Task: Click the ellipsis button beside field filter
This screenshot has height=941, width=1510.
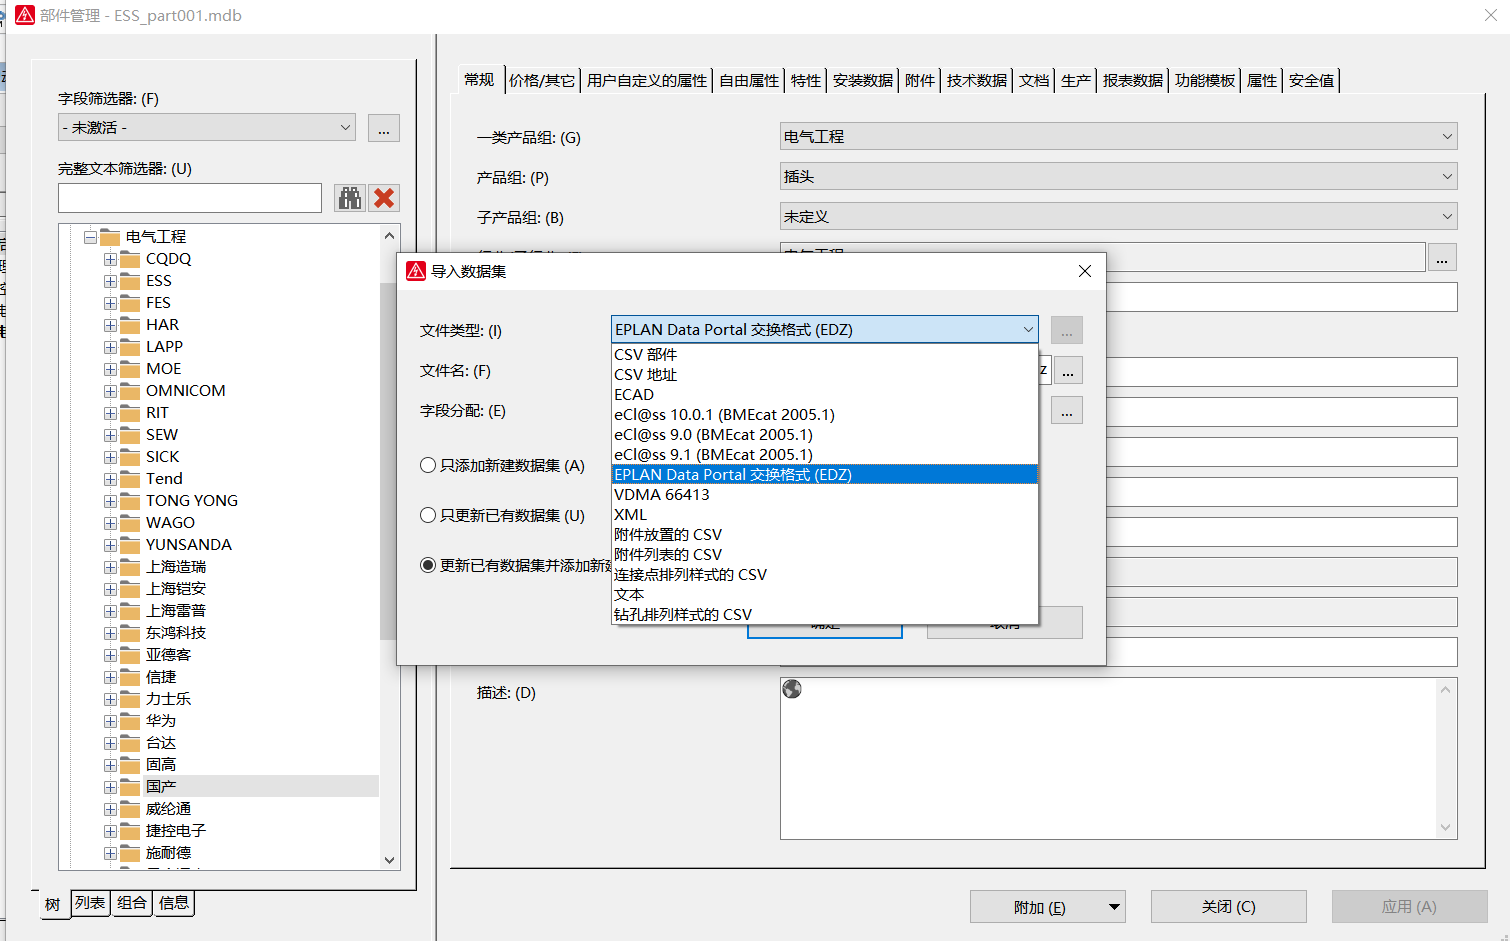Action: 384,128
